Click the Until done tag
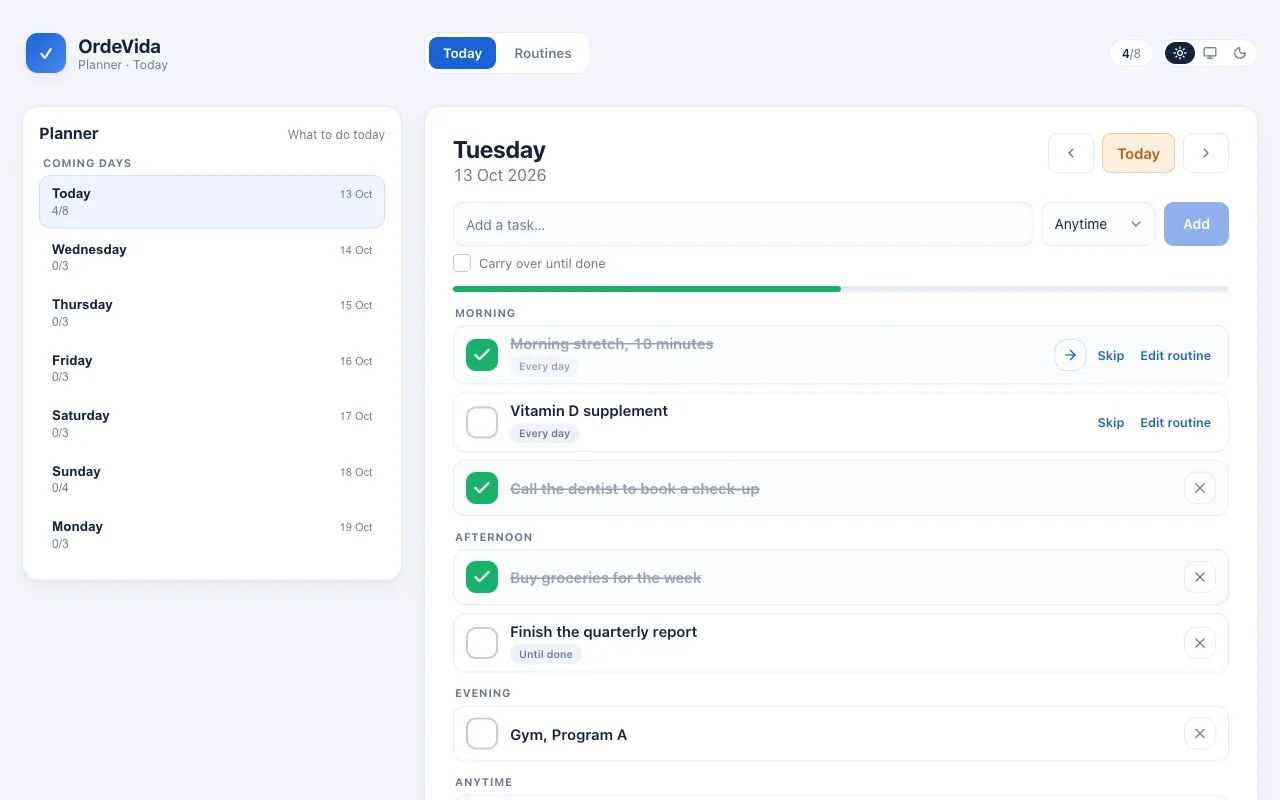1280x800 pixels. [x=546, y=654]
